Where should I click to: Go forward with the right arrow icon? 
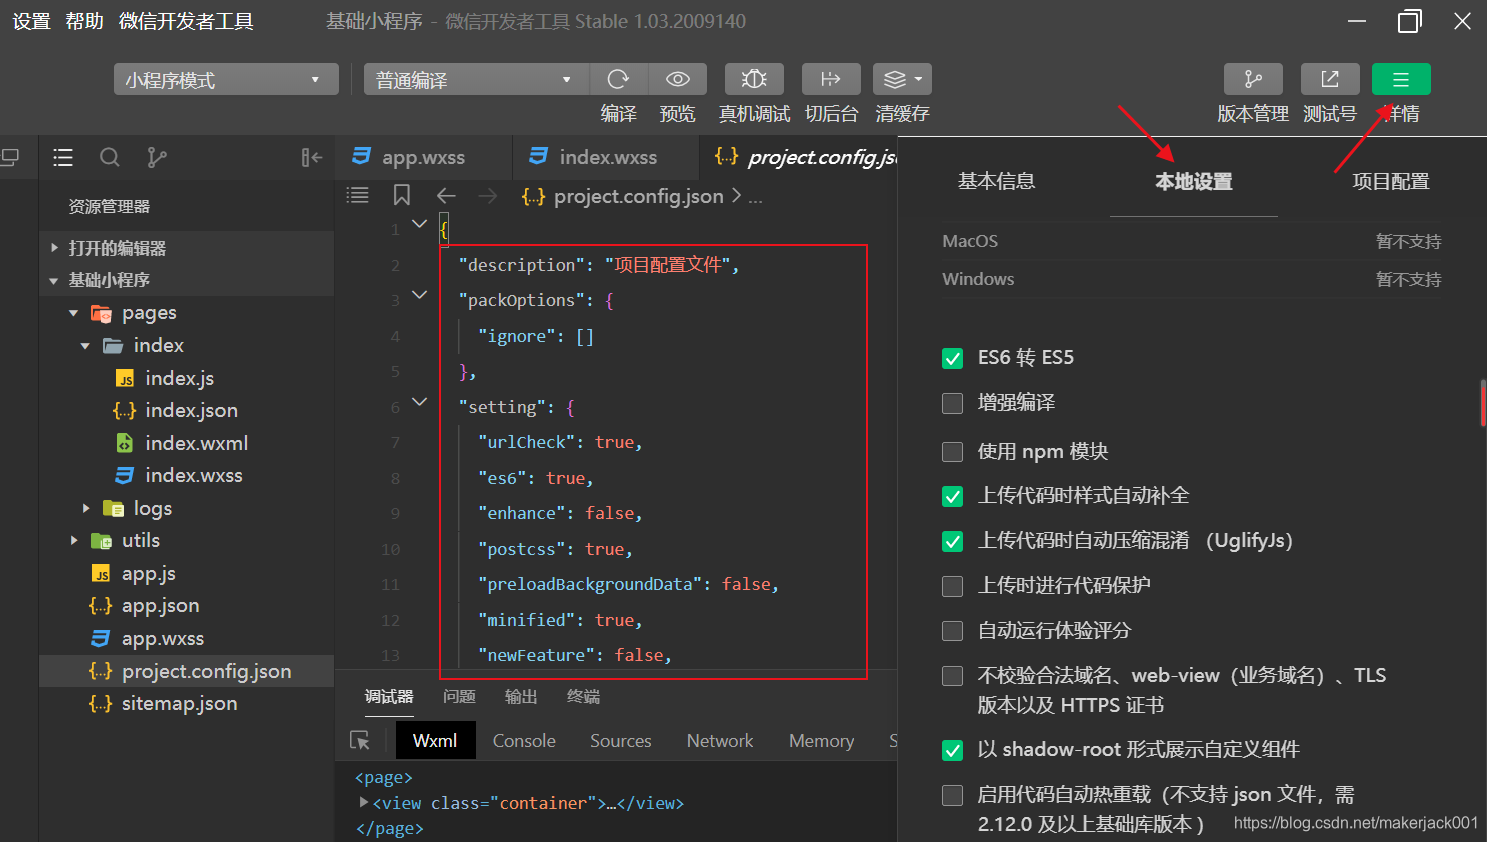[x=488, y=196]
